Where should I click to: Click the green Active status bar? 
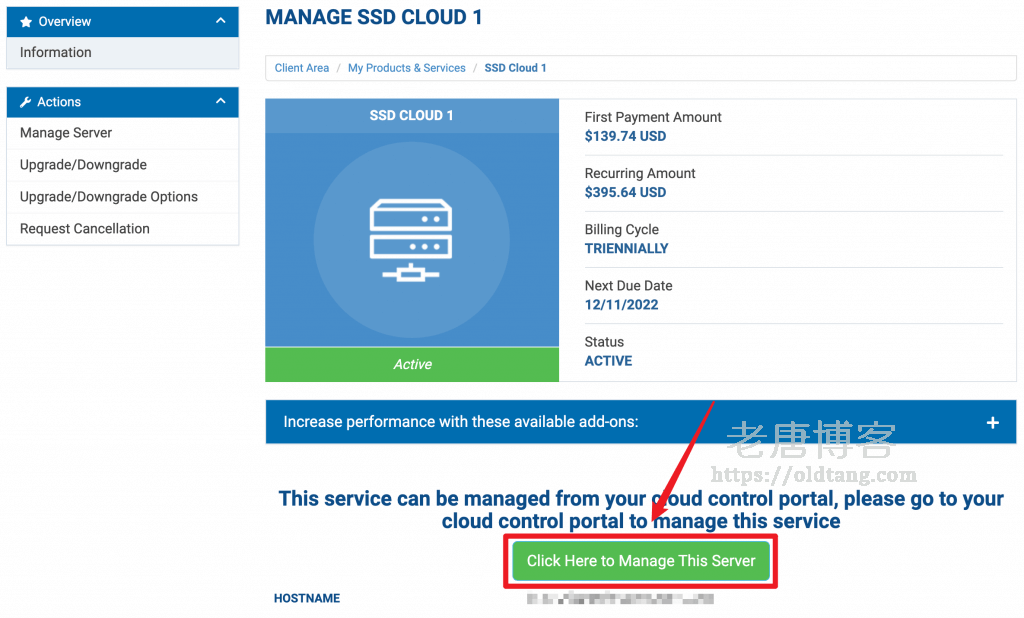(x=411, y=365)
